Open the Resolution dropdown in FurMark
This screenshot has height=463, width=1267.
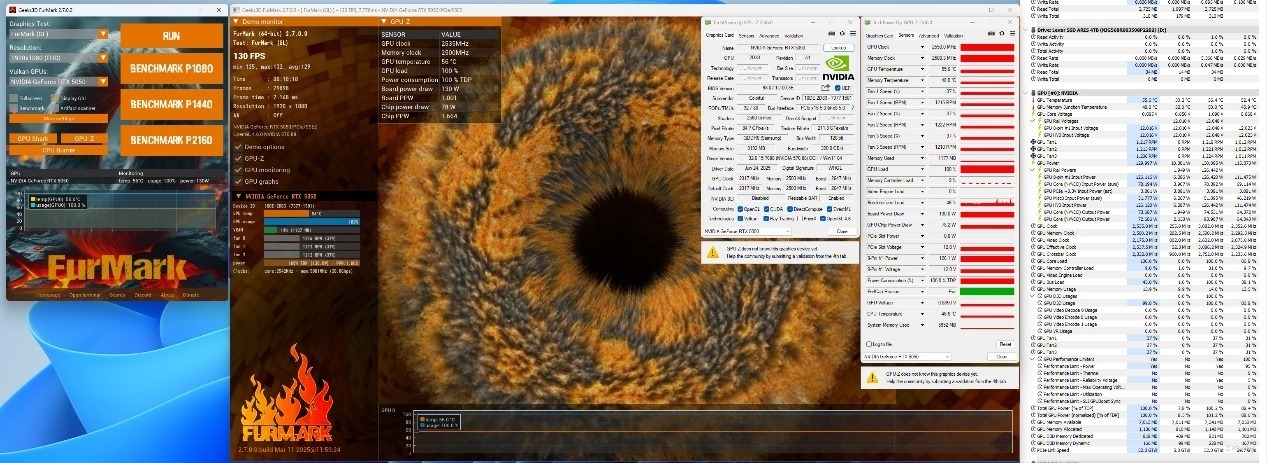point(102,58)
